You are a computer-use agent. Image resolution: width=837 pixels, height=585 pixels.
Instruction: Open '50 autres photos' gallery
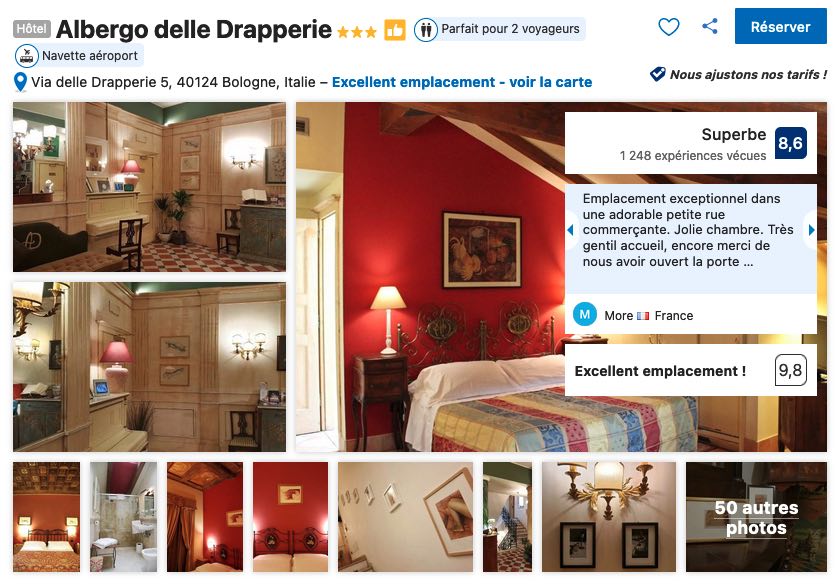756,517
